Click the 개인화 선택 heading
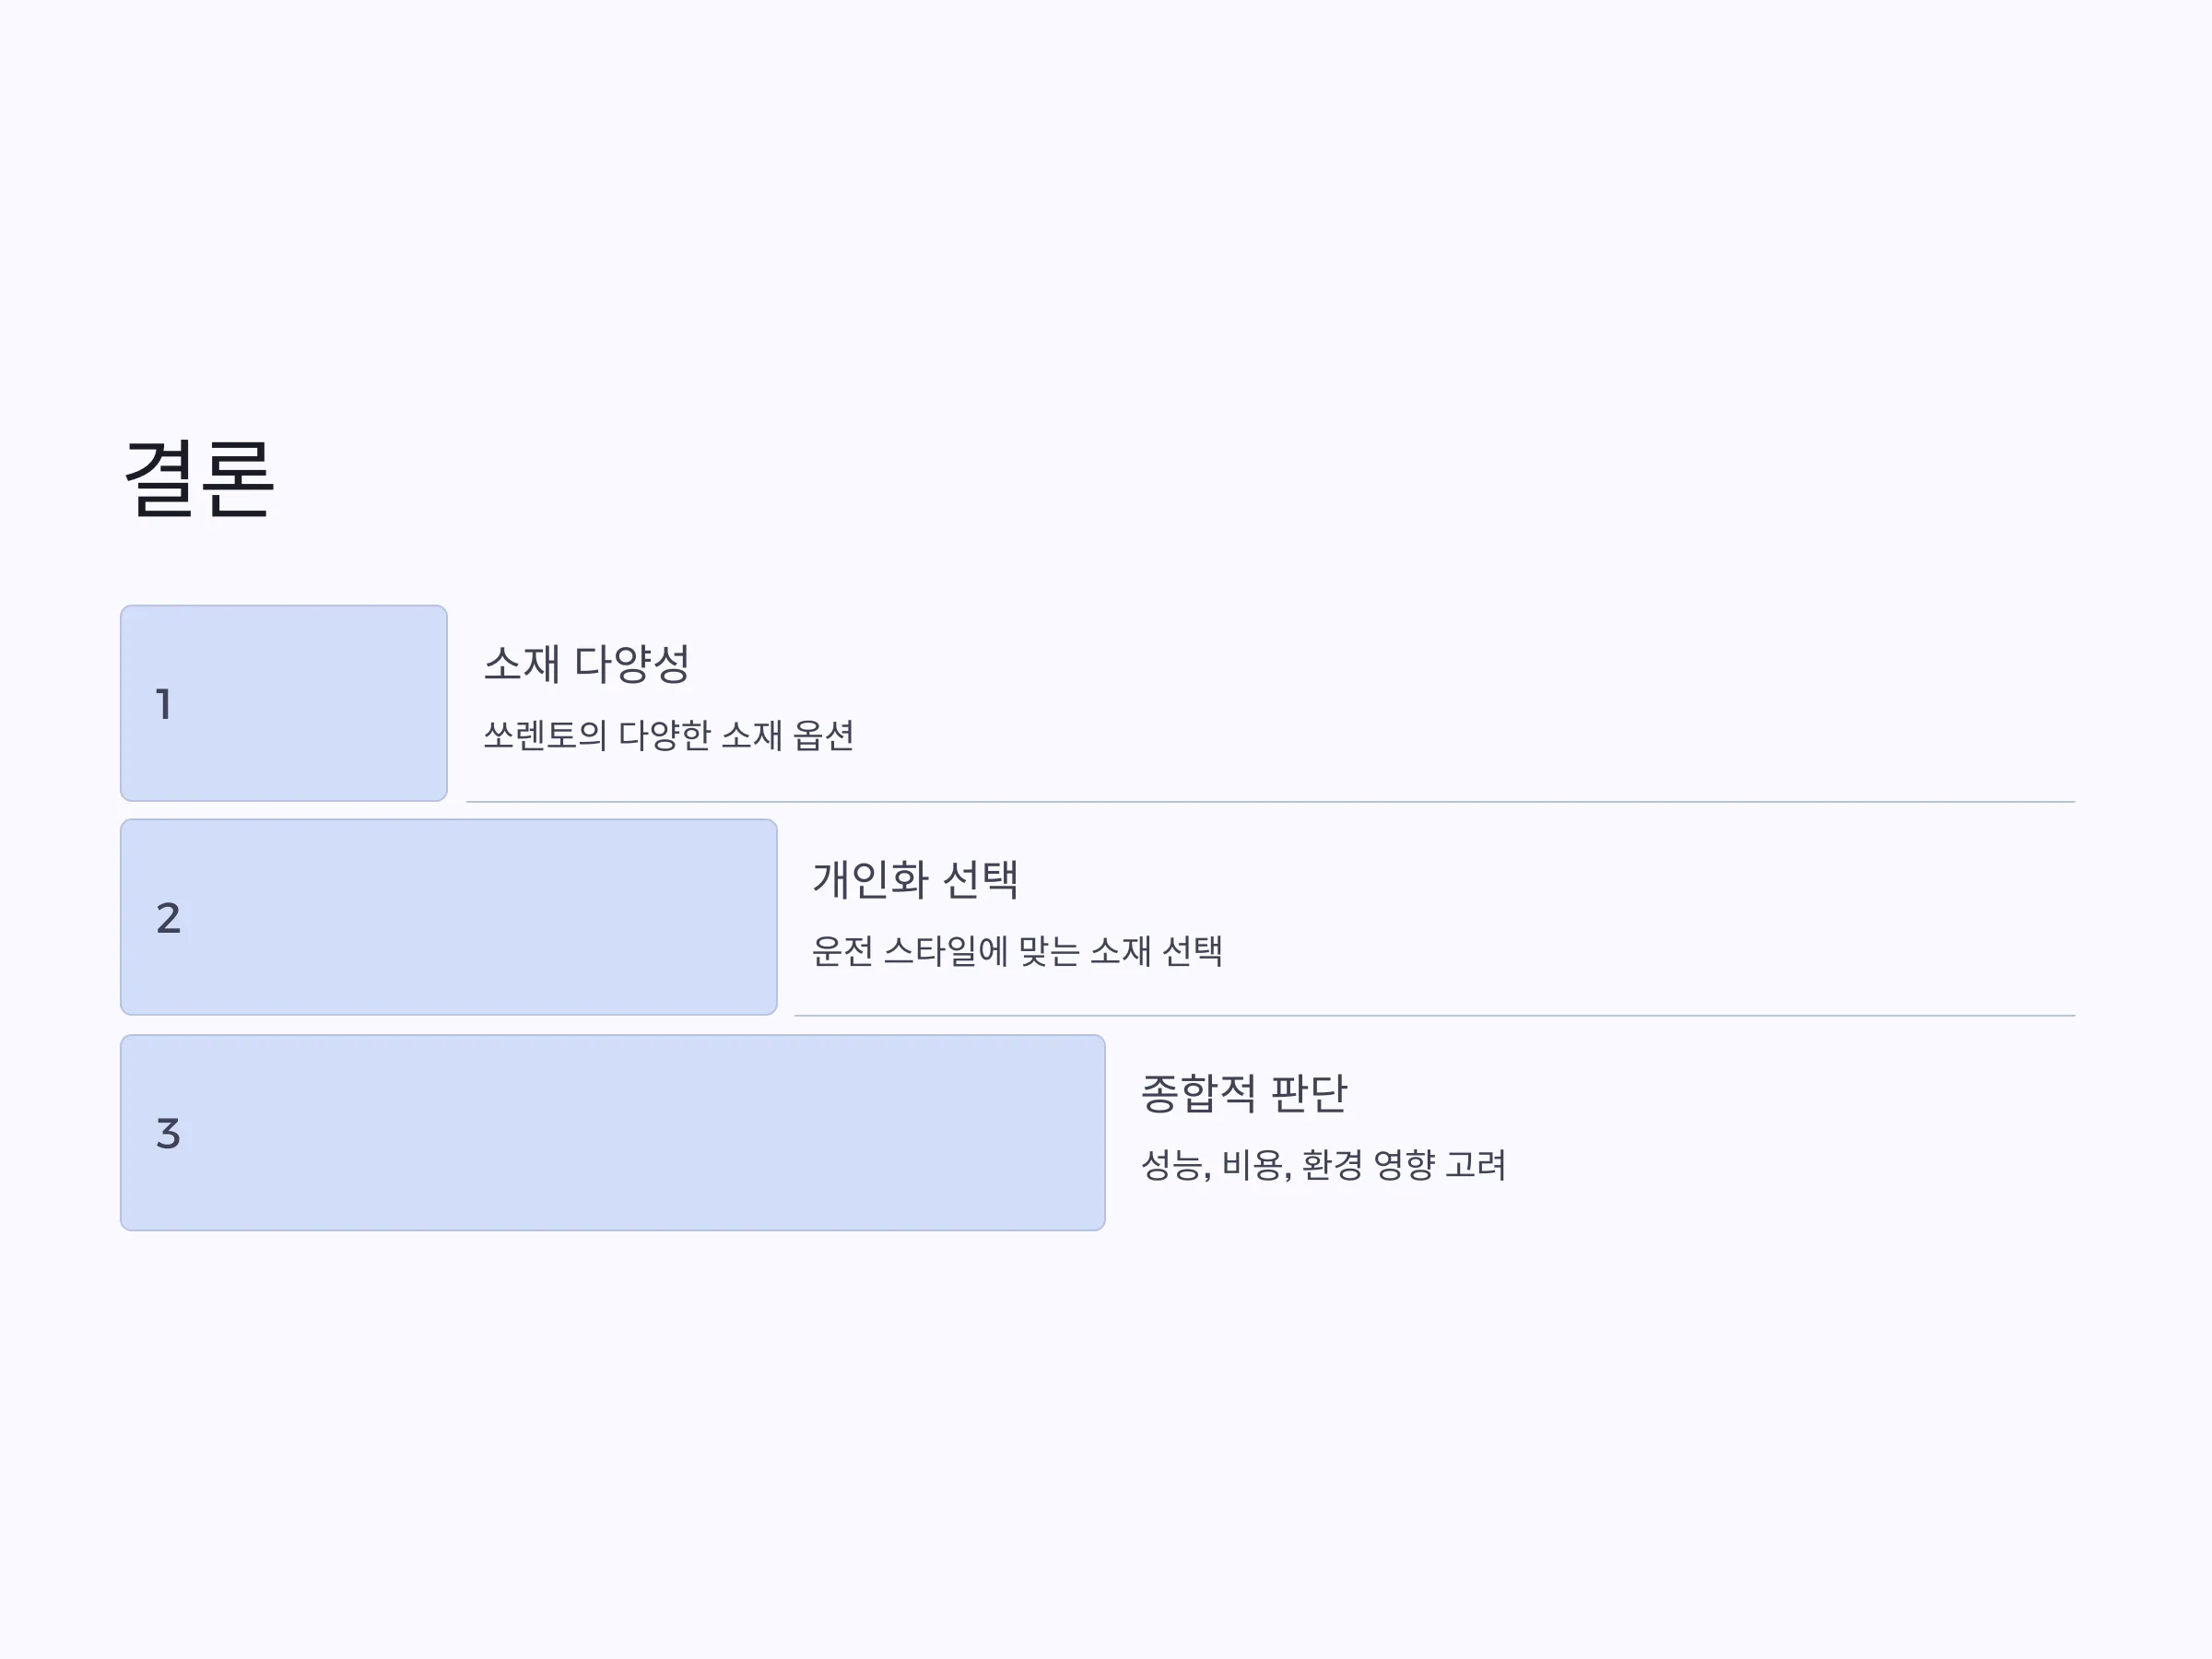 pos(915,879)
